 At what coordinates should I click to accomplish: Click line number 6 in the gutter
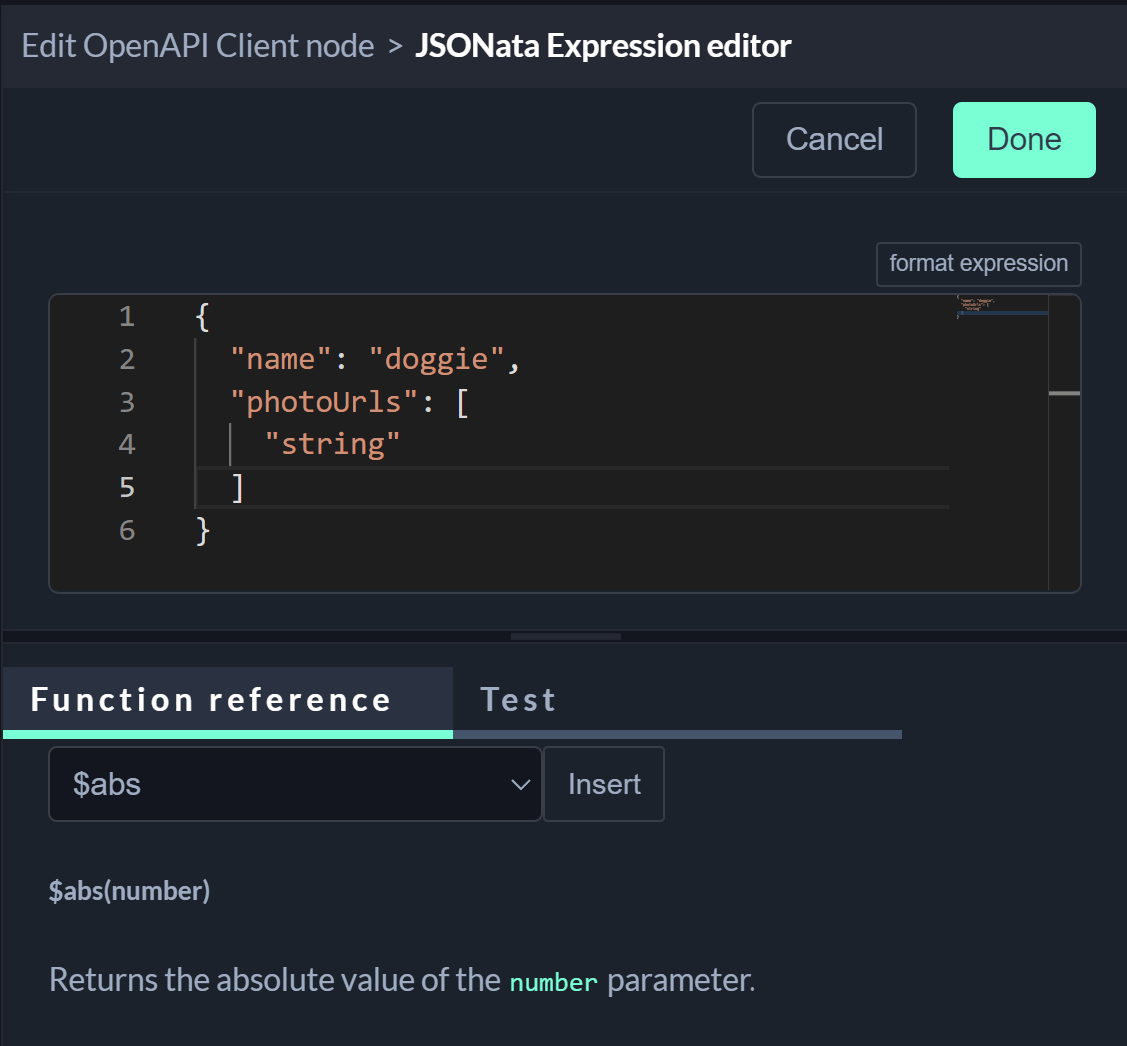pos(126,530)
